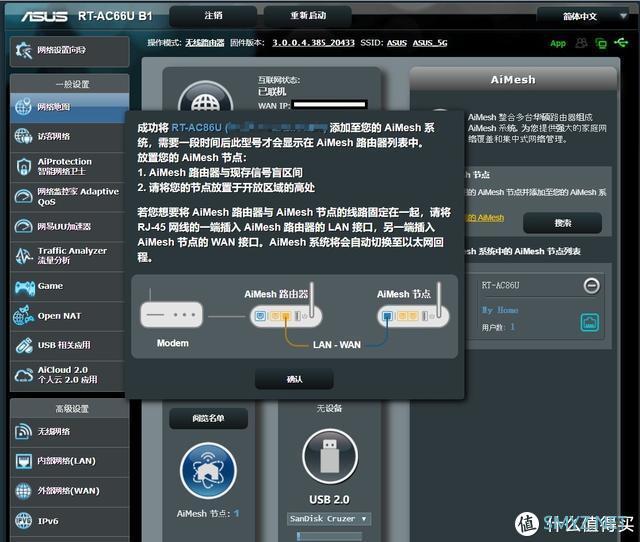Image resolution: width=640 pixels, height=542 pixels.
Task: Click the RT-AC86U node name
Action: (500, 285)
